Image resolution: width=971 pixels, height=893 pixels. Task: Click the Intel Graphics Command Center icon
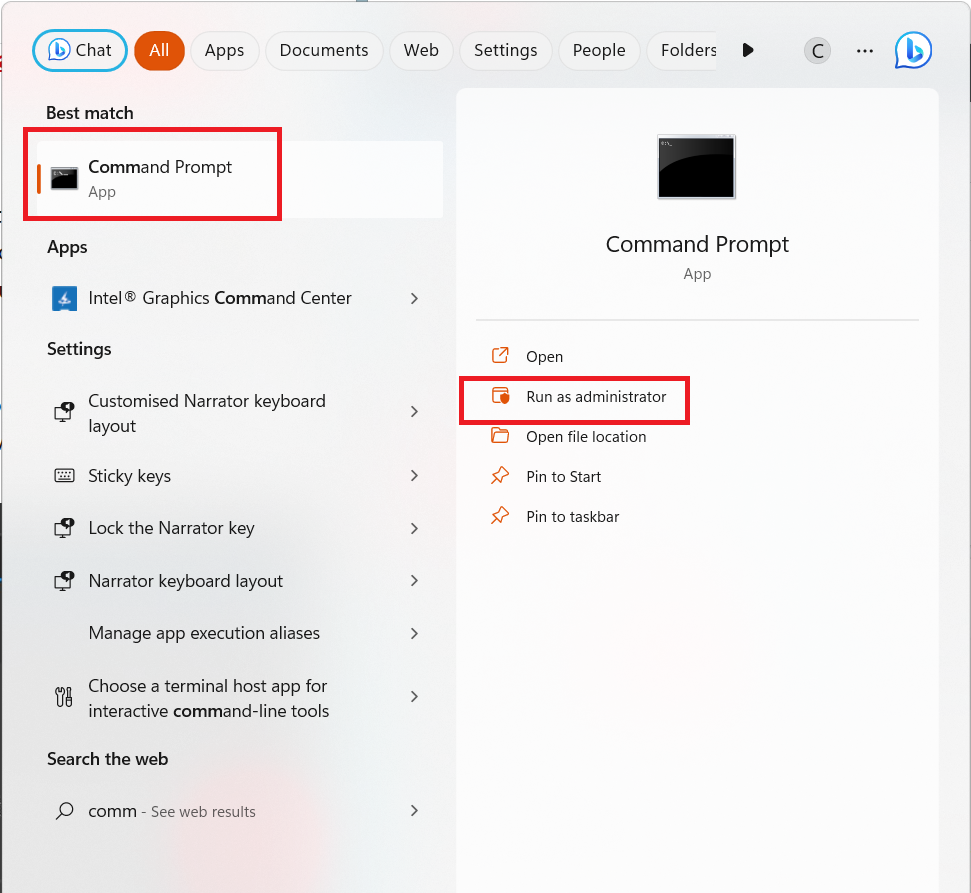[x=65, y=298]
